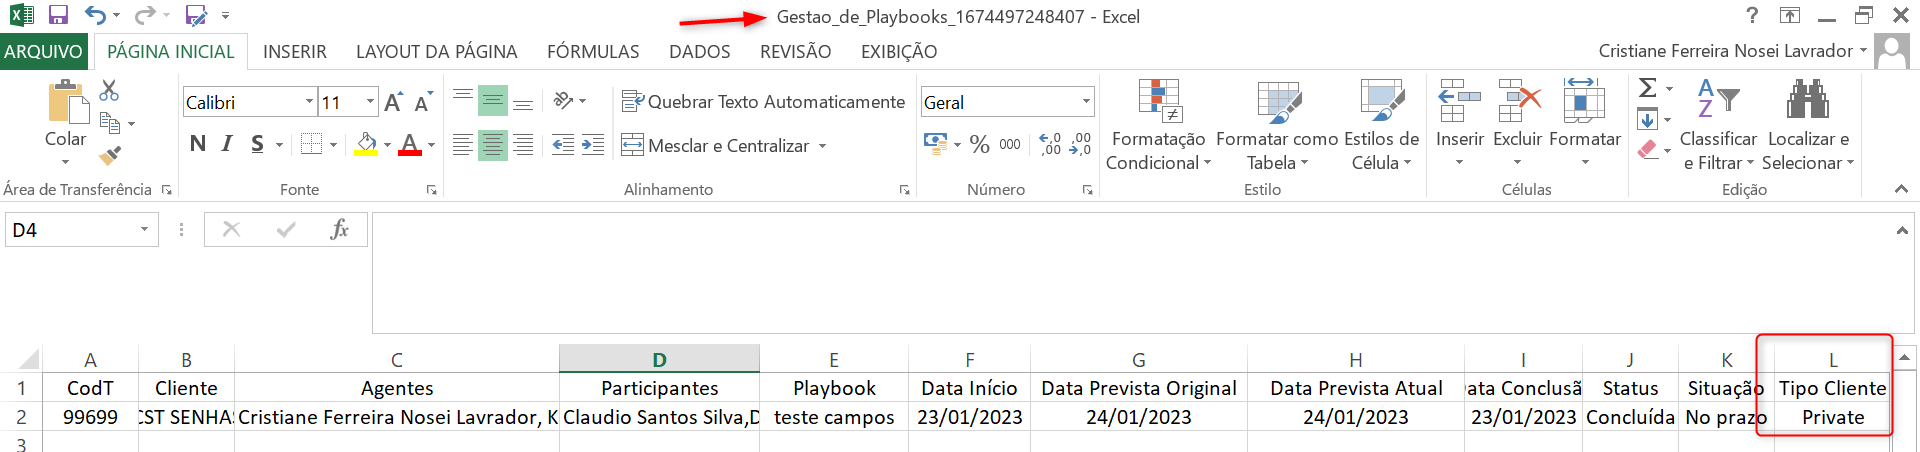Open the Name Box dropdown arrow

click(144, 230)
